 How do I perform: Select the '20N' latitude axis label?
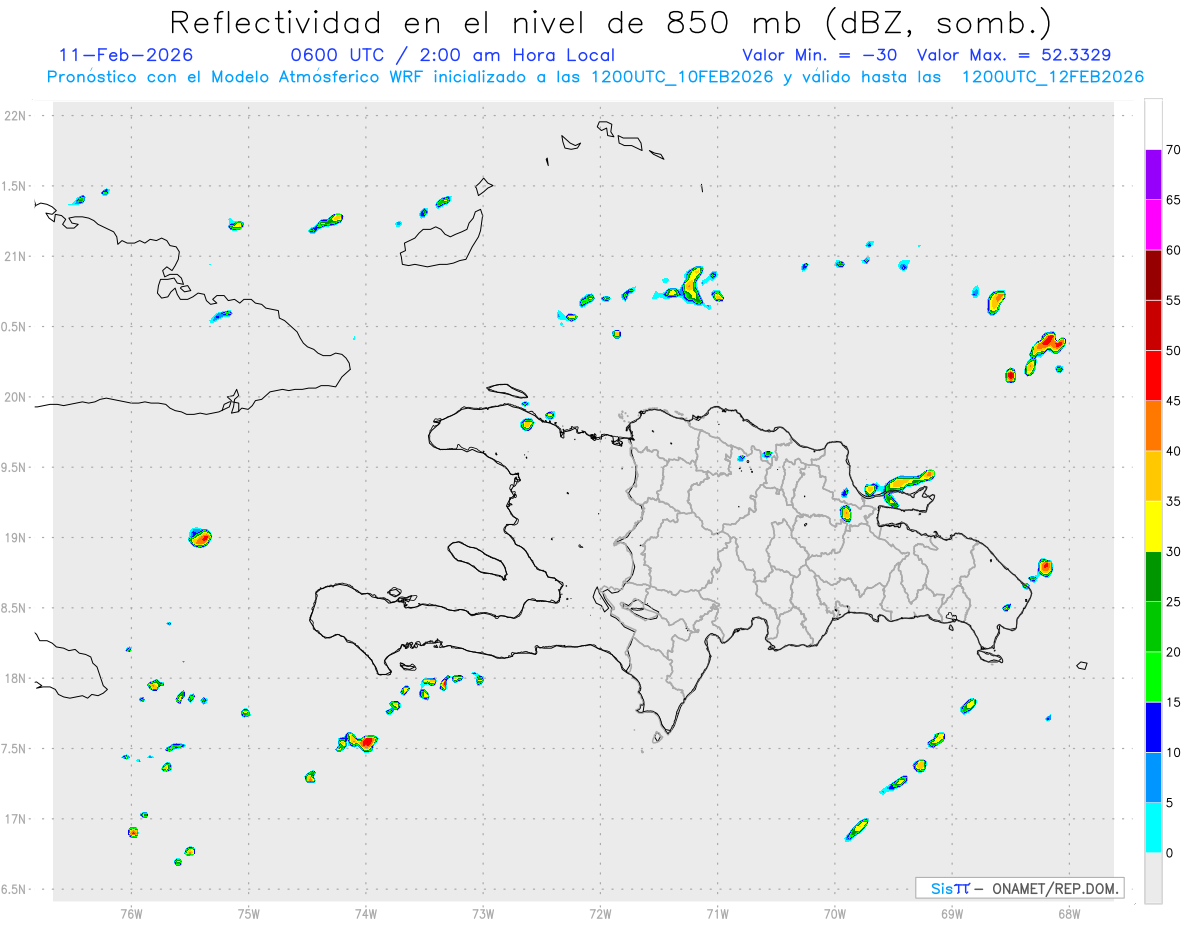[16, 397]
